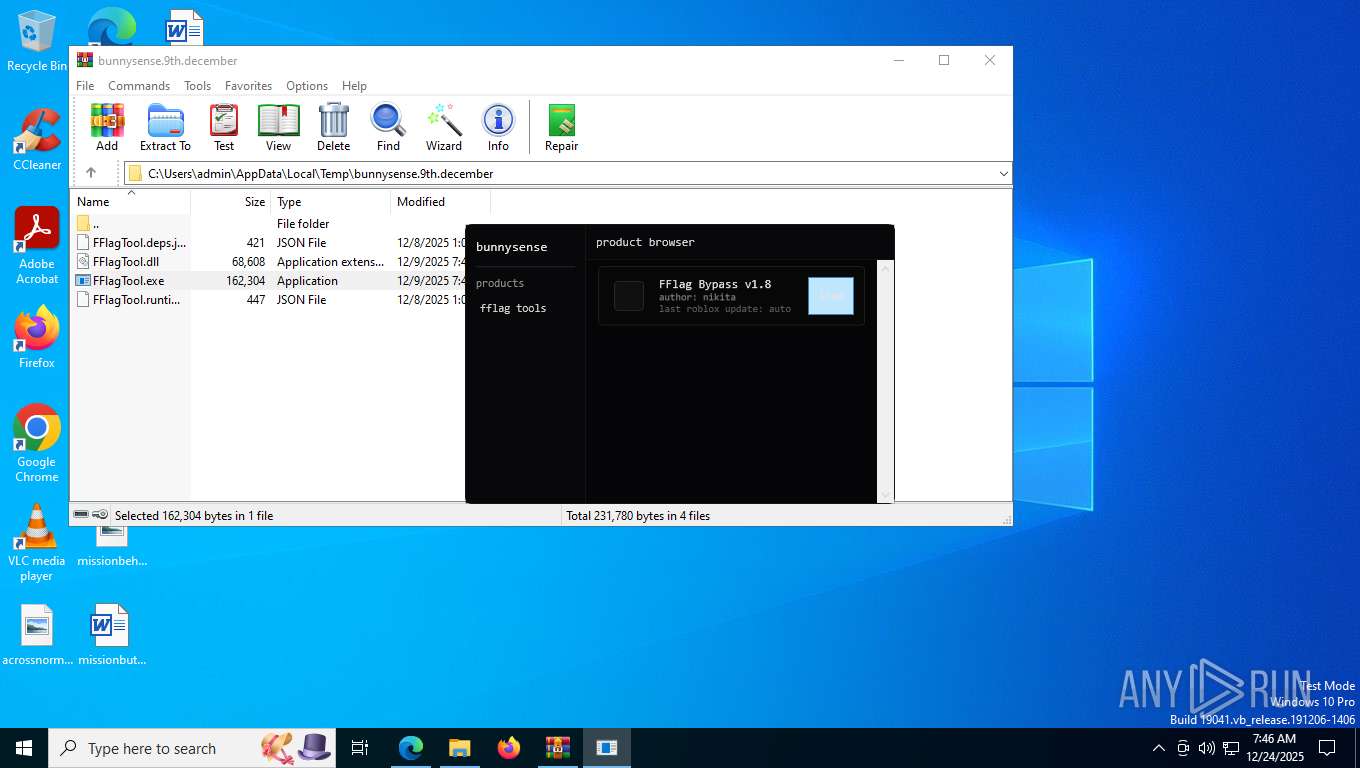
Task: Click the Delete trash can icon
Action: tap(333, 127)
